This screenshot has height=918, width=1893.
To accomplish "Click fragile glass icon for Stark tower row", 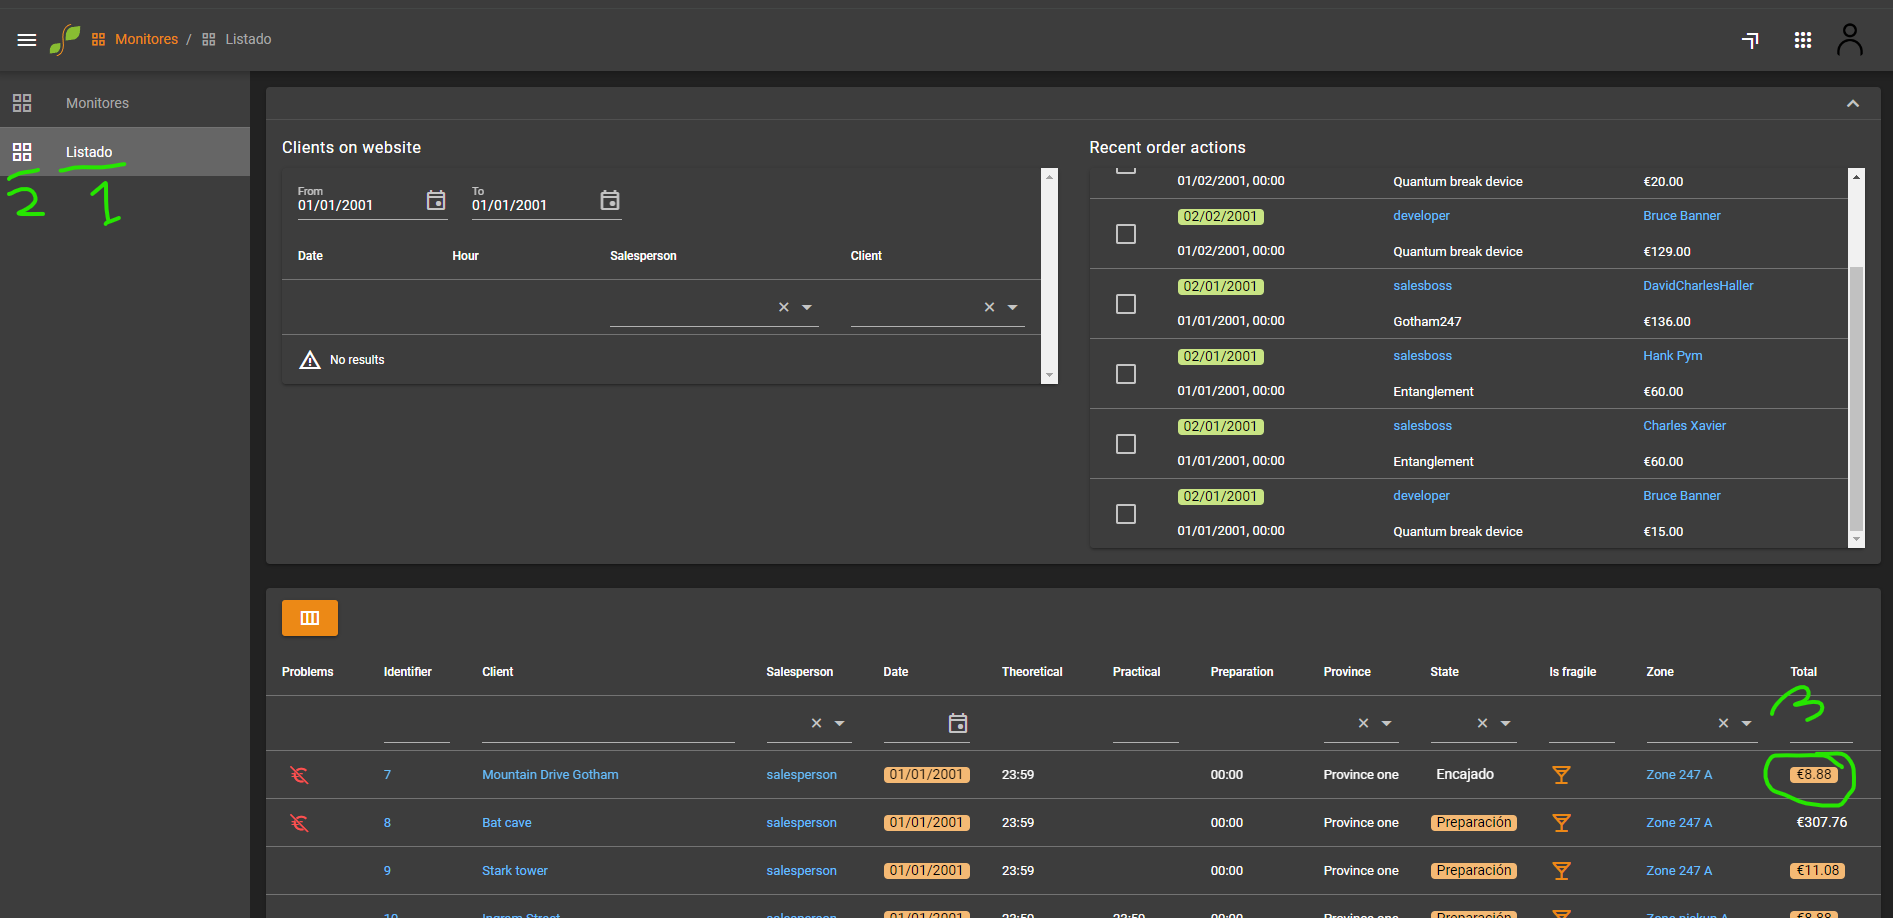I will point(1561,871).
